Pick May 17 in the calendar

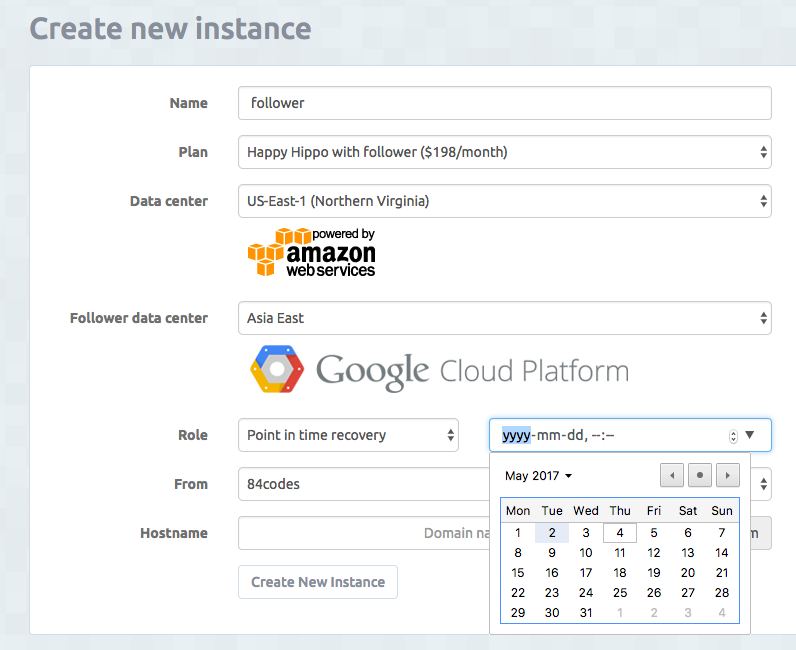[x=586, y=573]
